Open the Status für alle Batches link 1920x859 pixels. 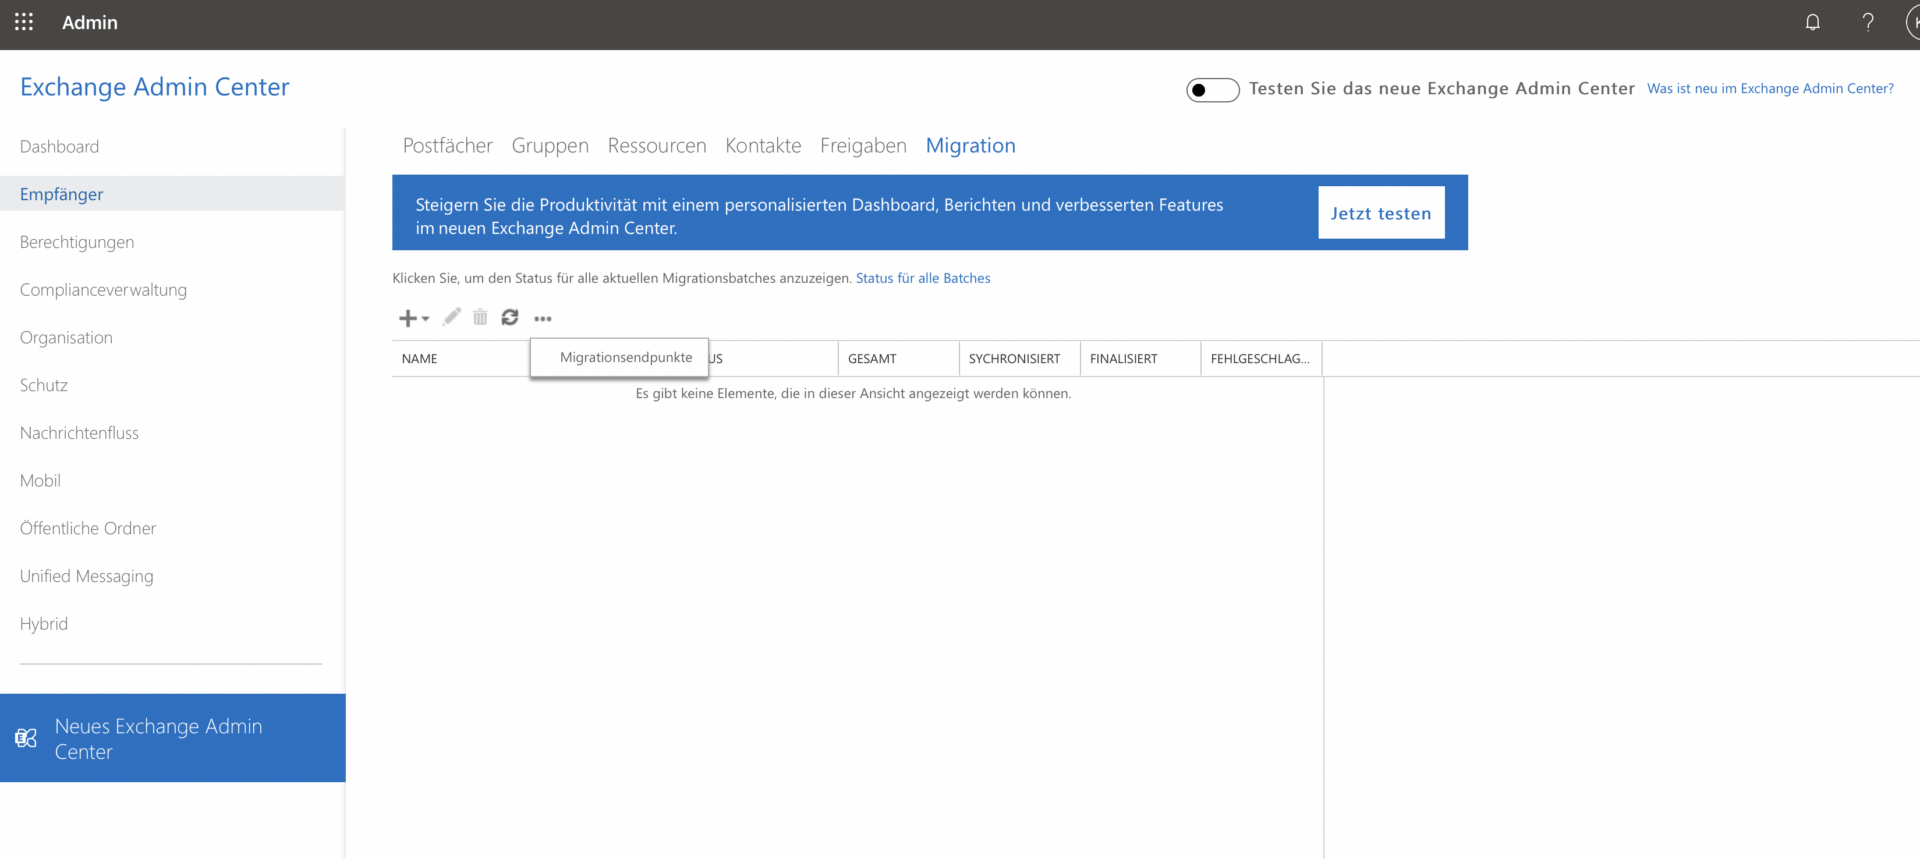tap(922, 278)
